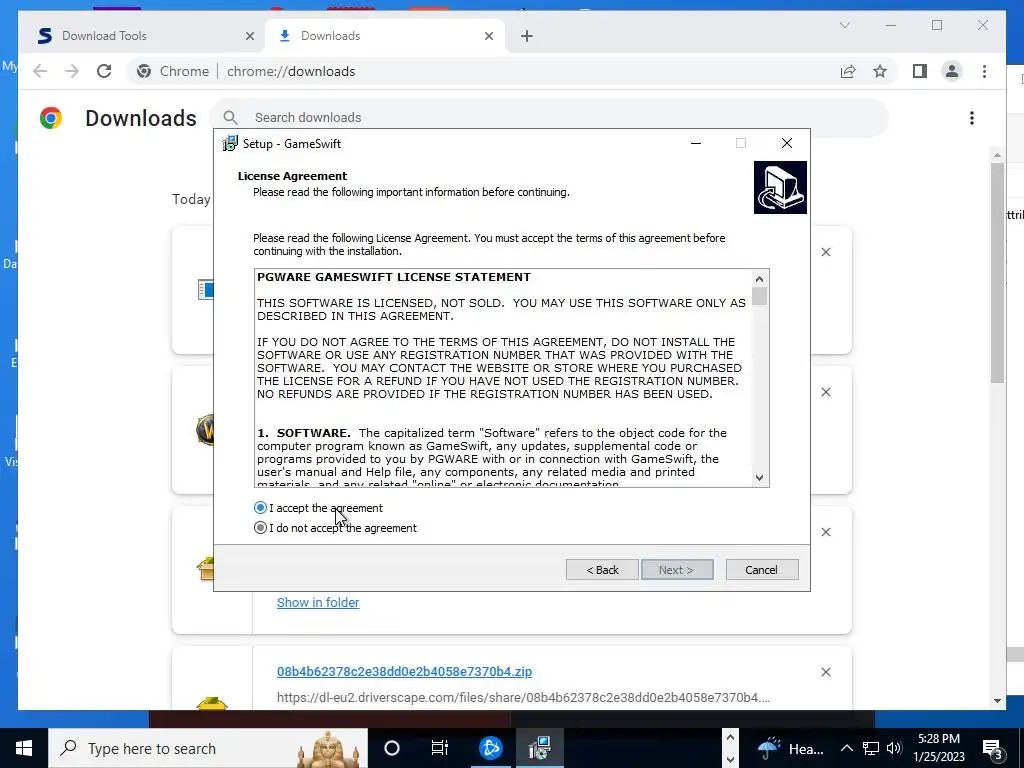Open Chrome's three-dot main menu
This screenshot has height=768, width=1024.
coord(984,71)
